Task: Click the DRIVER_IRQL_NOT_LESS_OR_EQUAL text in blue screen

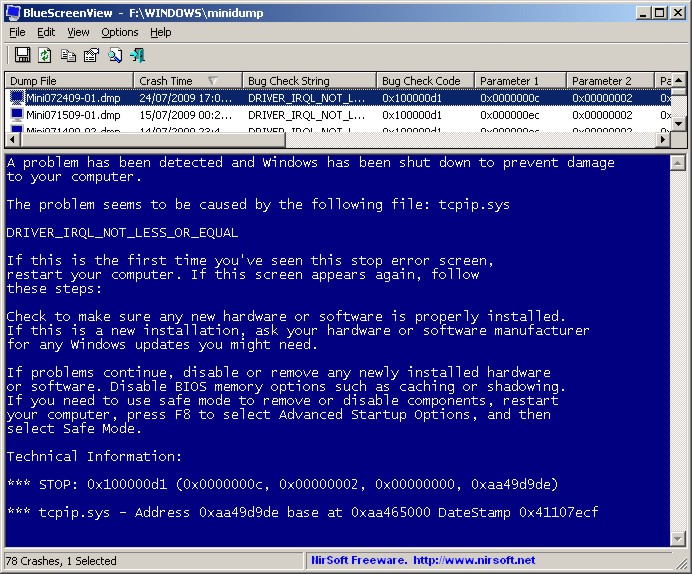Action: (x=122, y=233)
